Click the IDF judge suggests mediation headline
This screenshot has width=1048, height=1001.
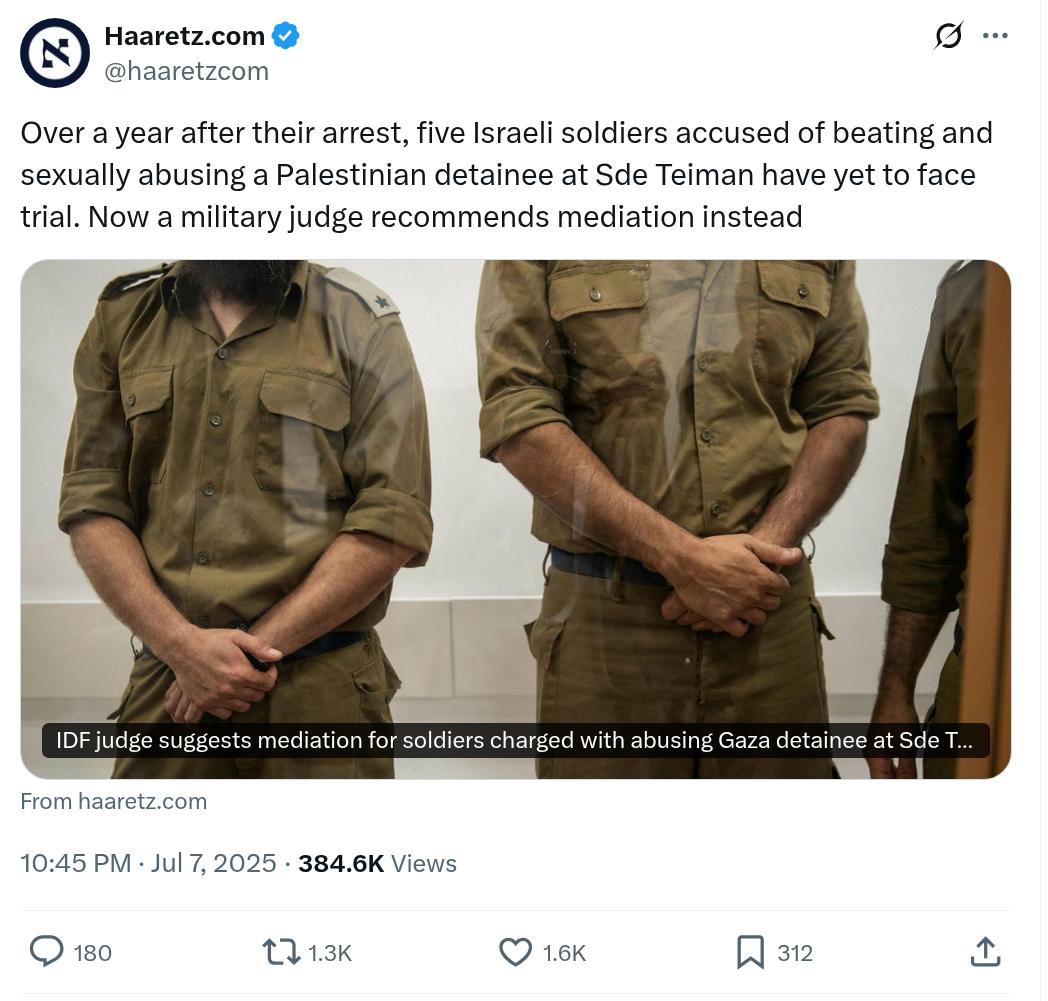[515, 740]
